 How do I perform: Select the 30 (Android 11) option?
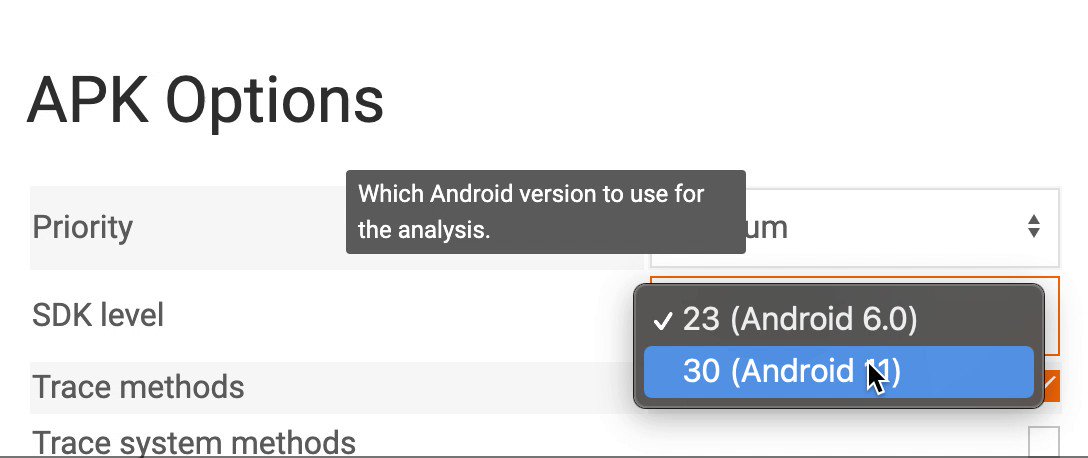click(x=838, y=372)
